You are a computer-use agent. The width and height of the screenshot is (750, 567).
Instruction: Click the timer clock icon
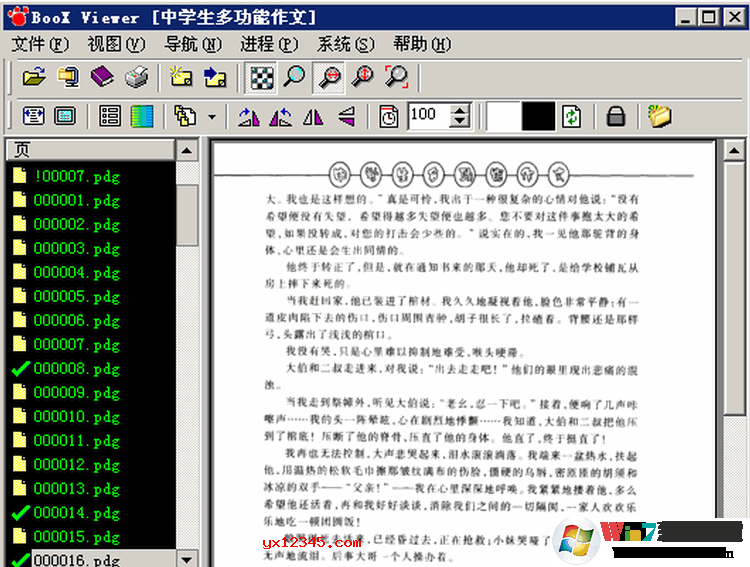point(388,116)
